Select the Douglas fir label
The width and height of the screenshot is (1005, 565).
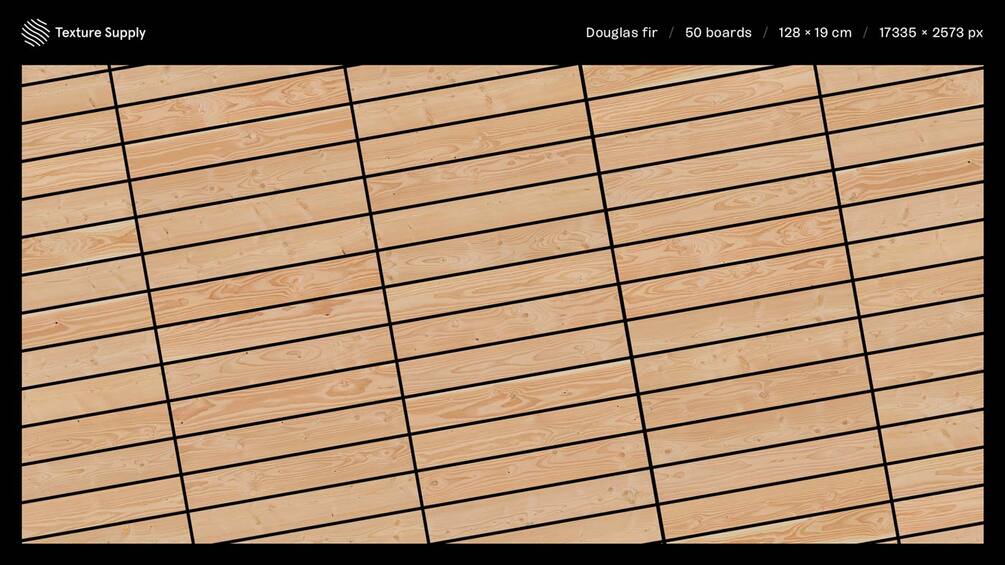tap(621, 33)
